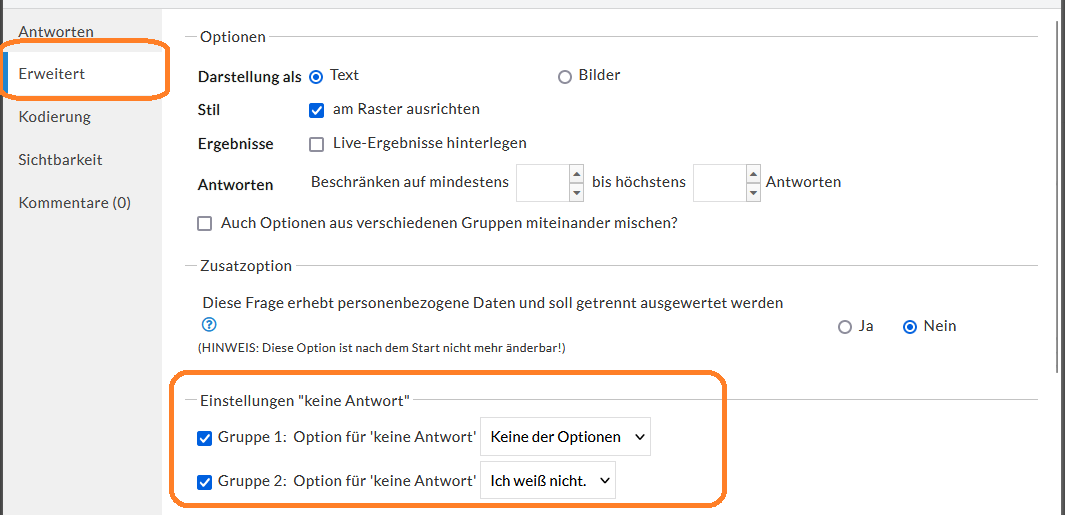Switch to the Antworten tab
The image size is (1065, 515).
56,32
